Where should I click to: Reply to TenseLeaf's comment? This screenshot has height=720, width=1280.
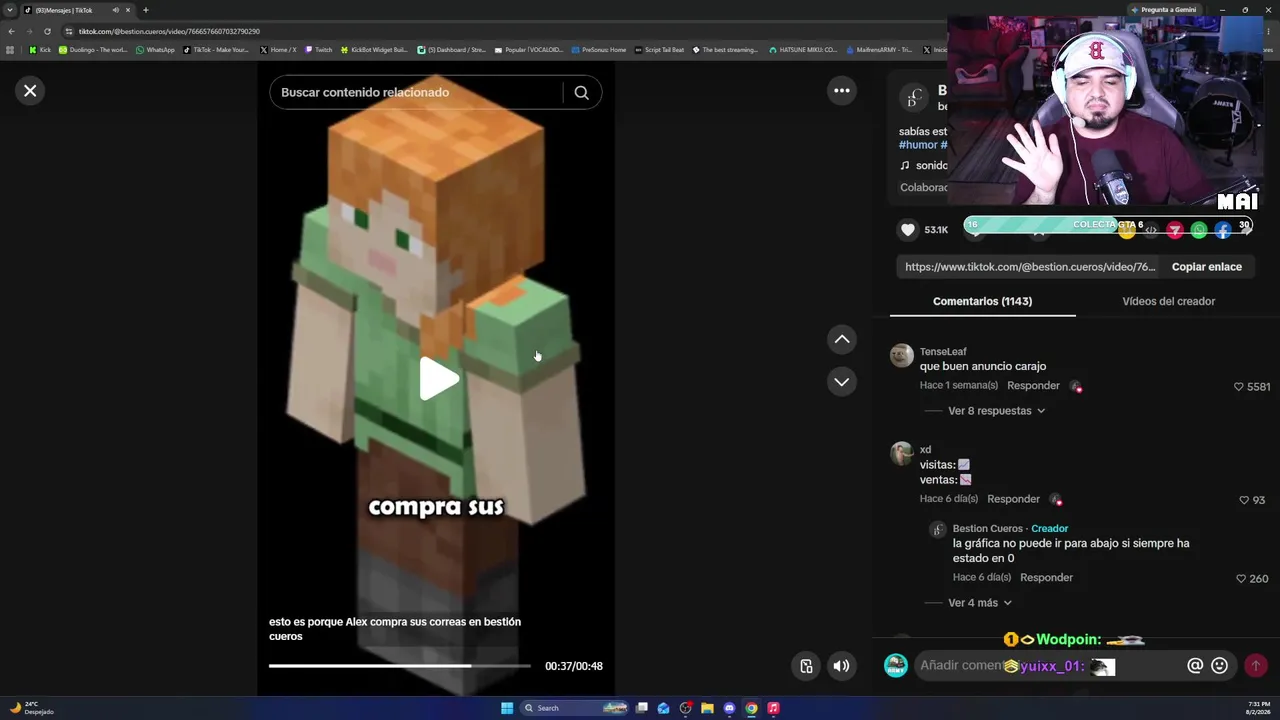[1033, 386]
